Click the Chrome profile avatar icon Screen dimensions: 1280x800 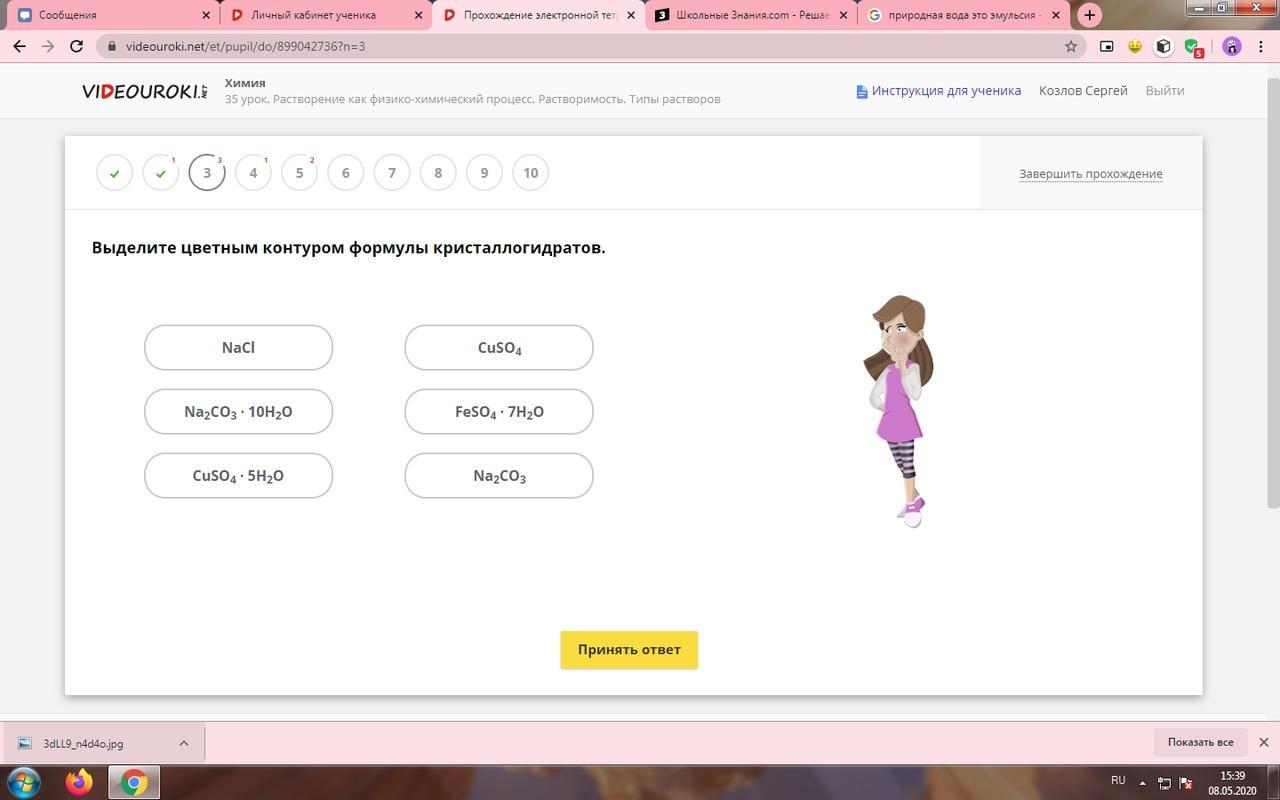pos(1231,46)
